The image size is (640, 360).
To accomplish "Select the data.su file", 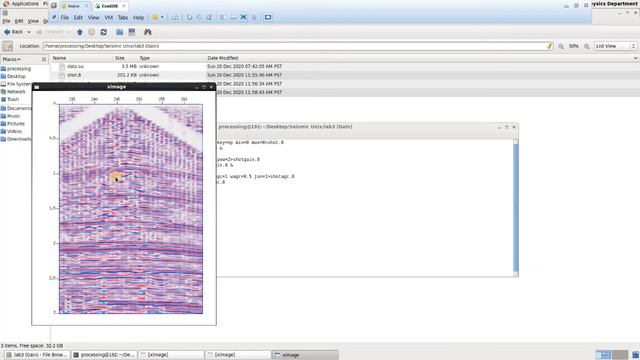I will [x=75, y=67].
